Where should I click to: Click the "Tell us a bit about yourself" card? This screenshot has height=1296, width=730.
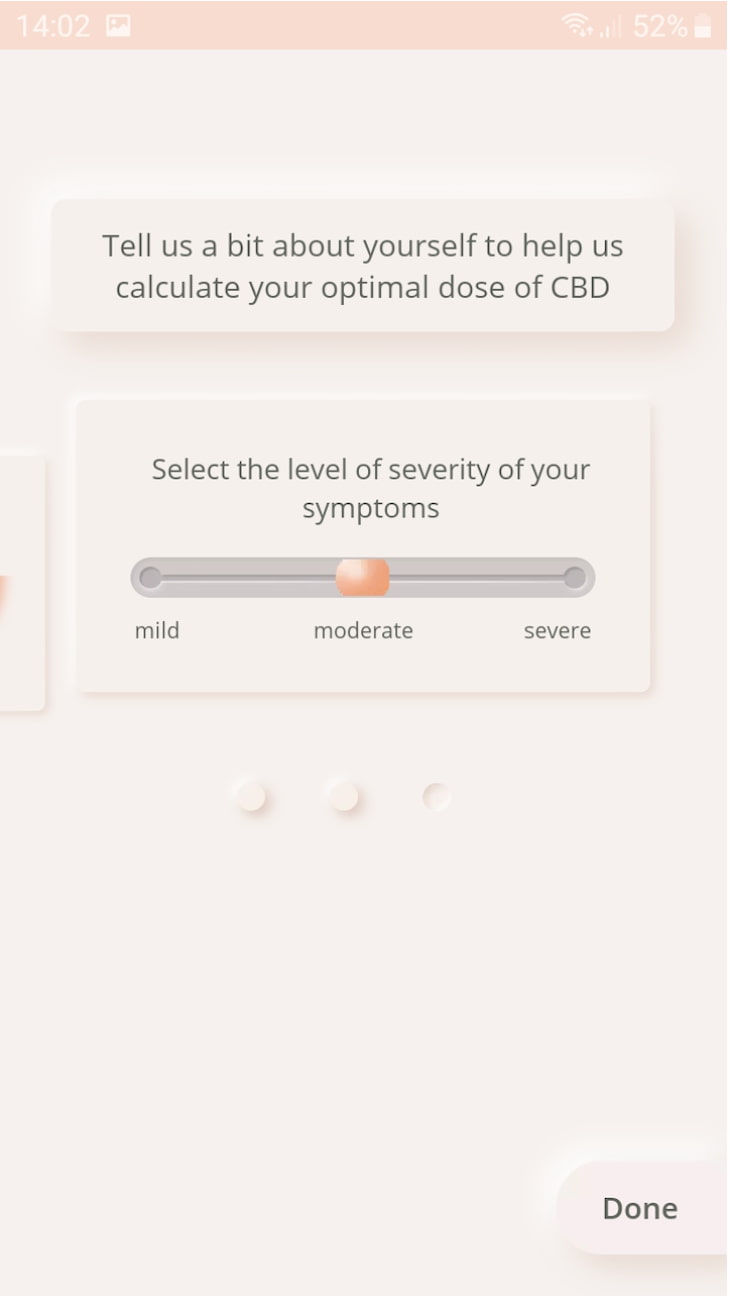pyautogui.click(x=363, y=266)
